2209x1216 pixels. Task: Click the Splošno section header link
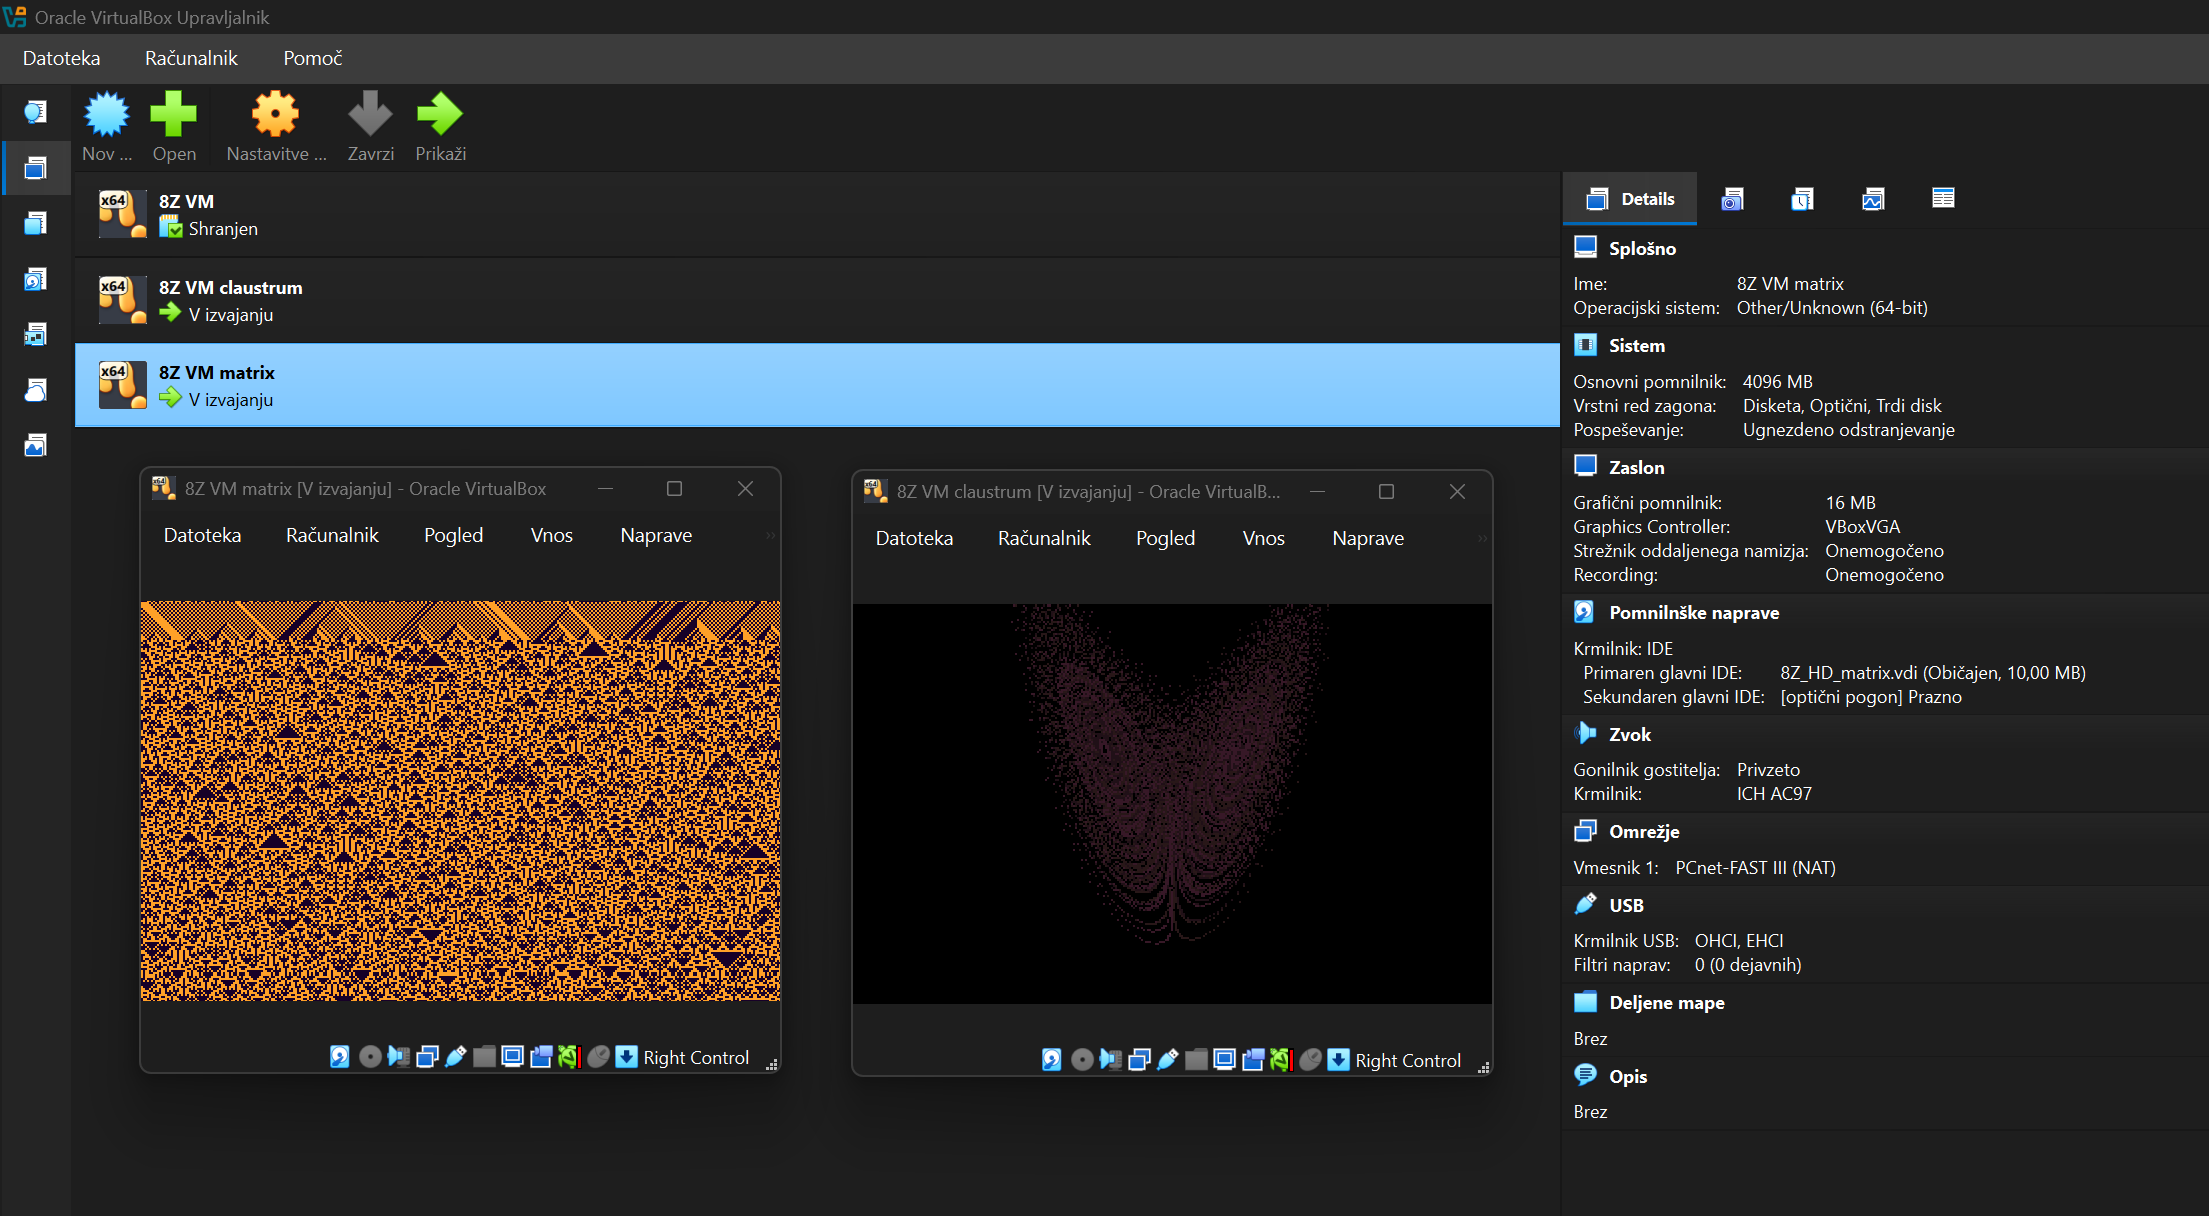[x=1642, y=248]
